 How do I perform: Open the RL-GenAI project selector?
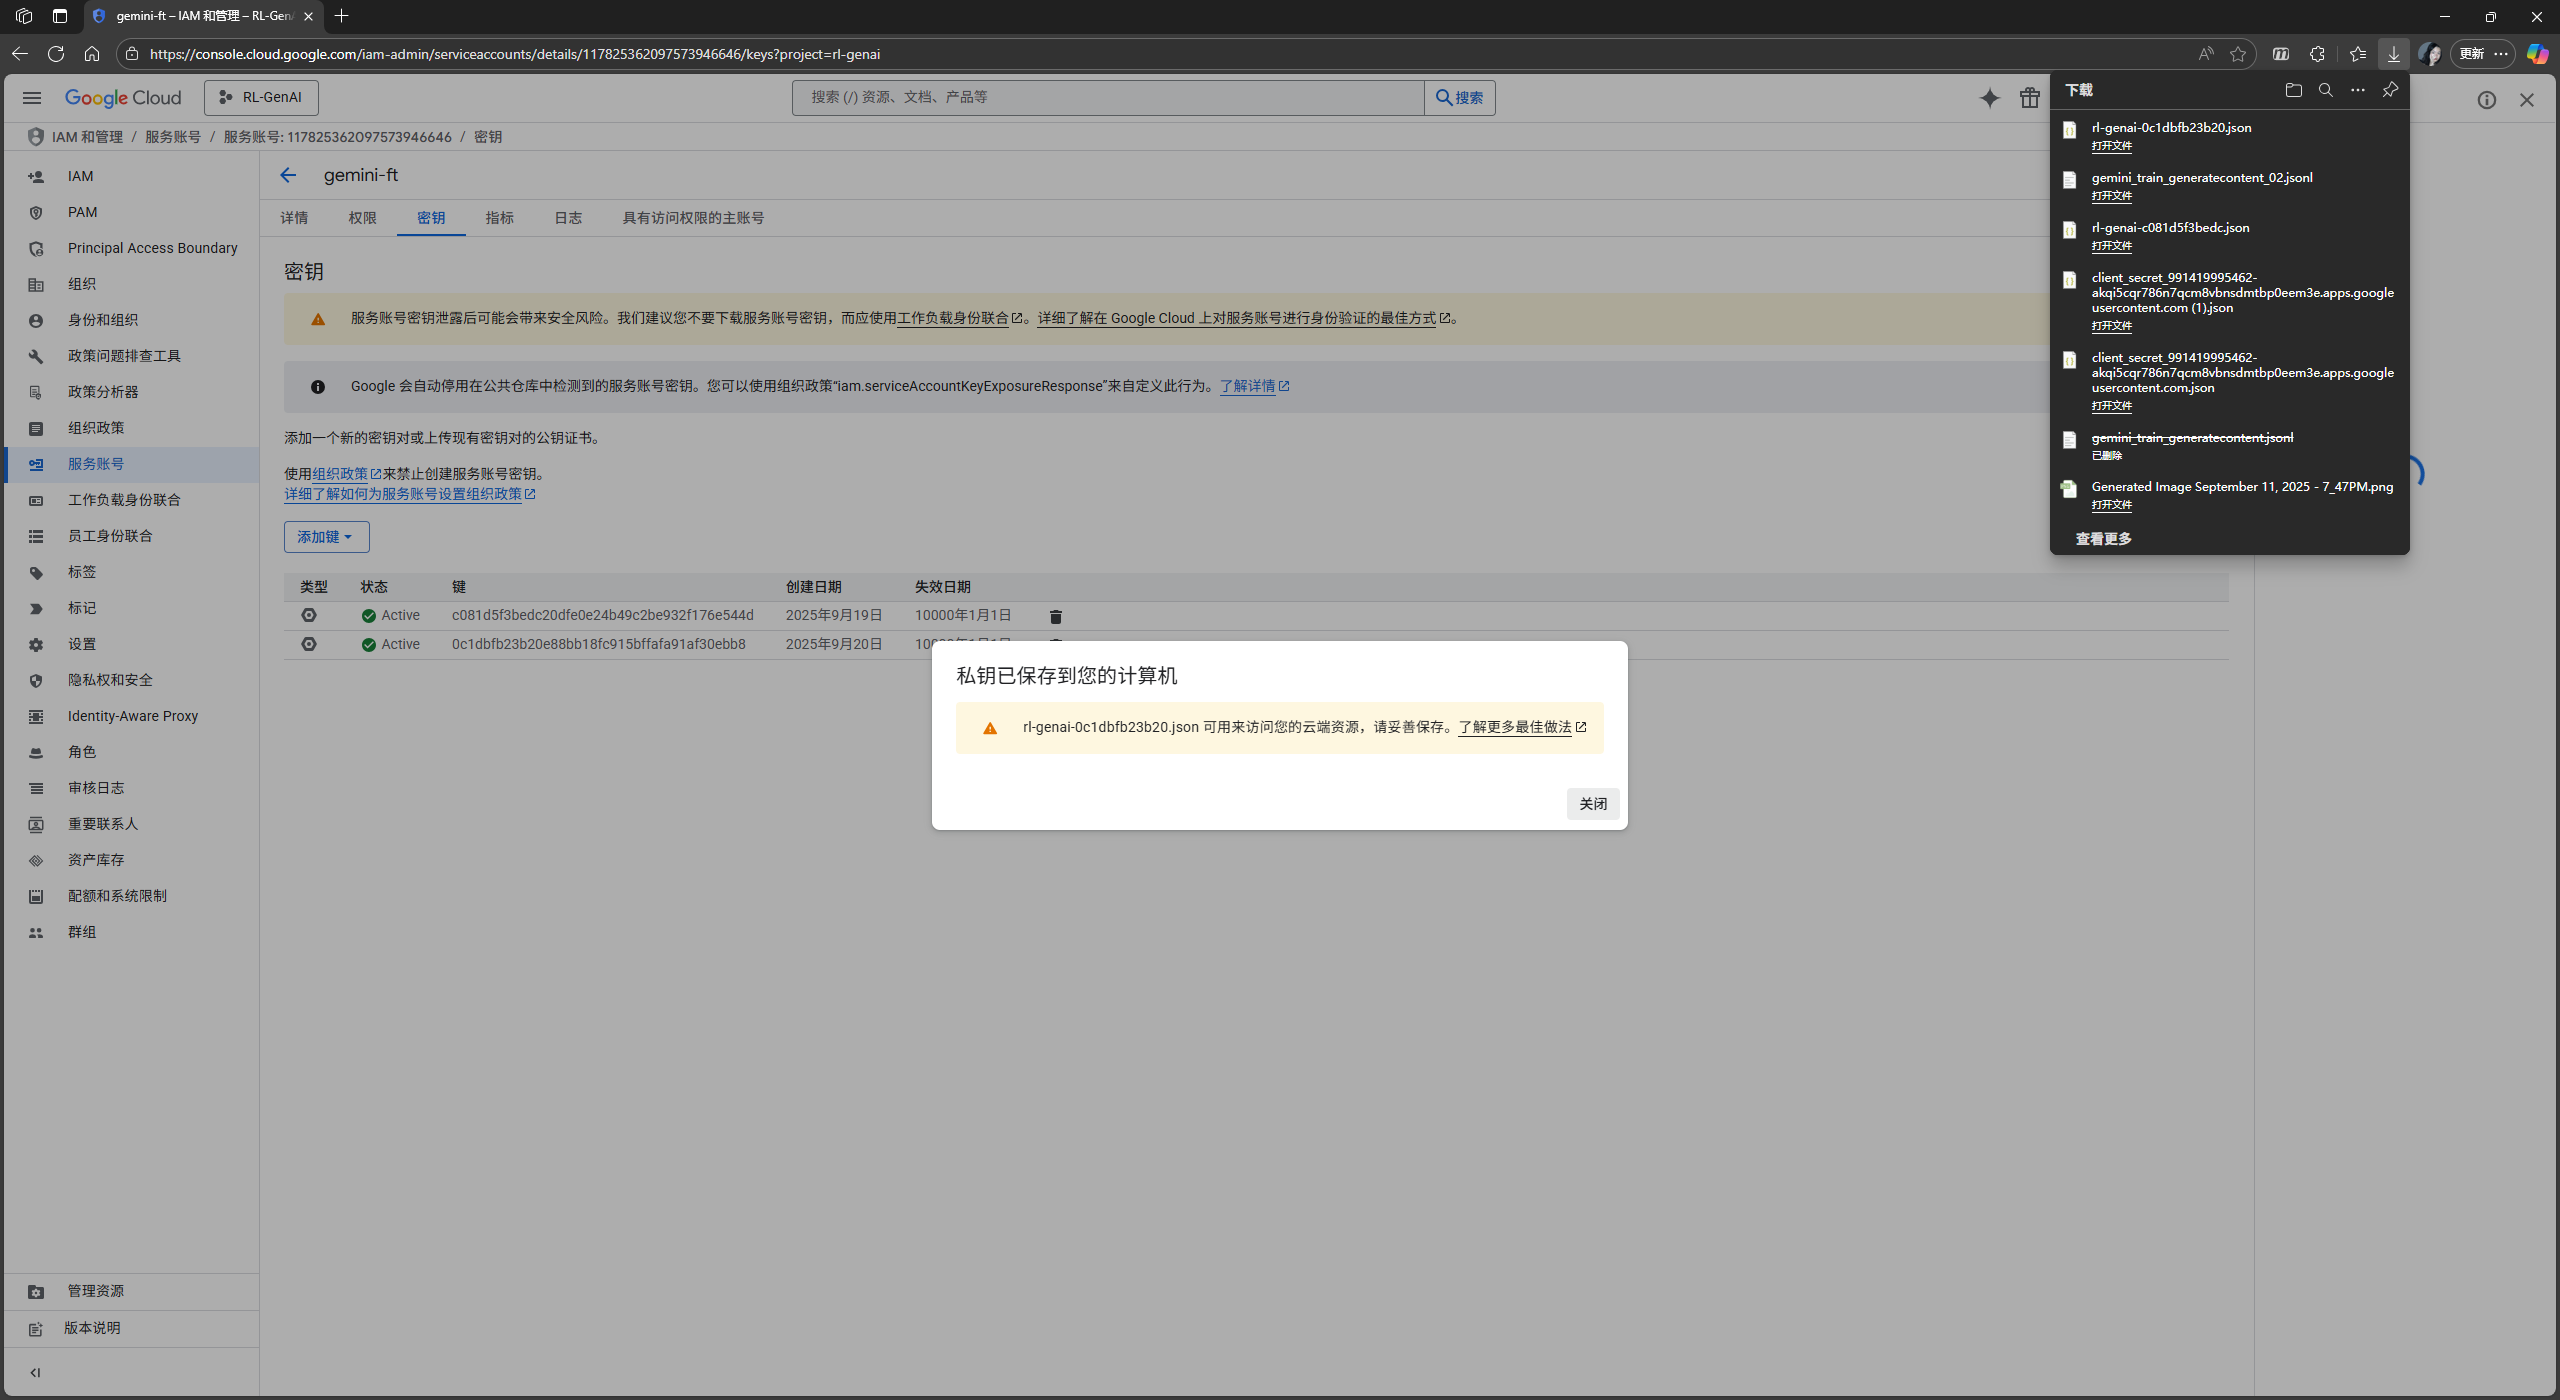(x=261, y=97)
